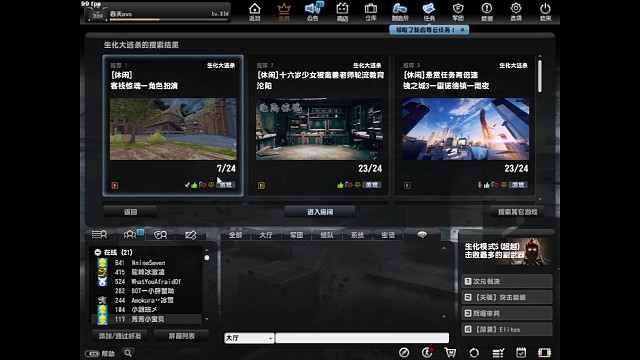Open the 大厅 chat channel dropdown
The height and width of the screenshot is (360, 640).
coord(249,338)
